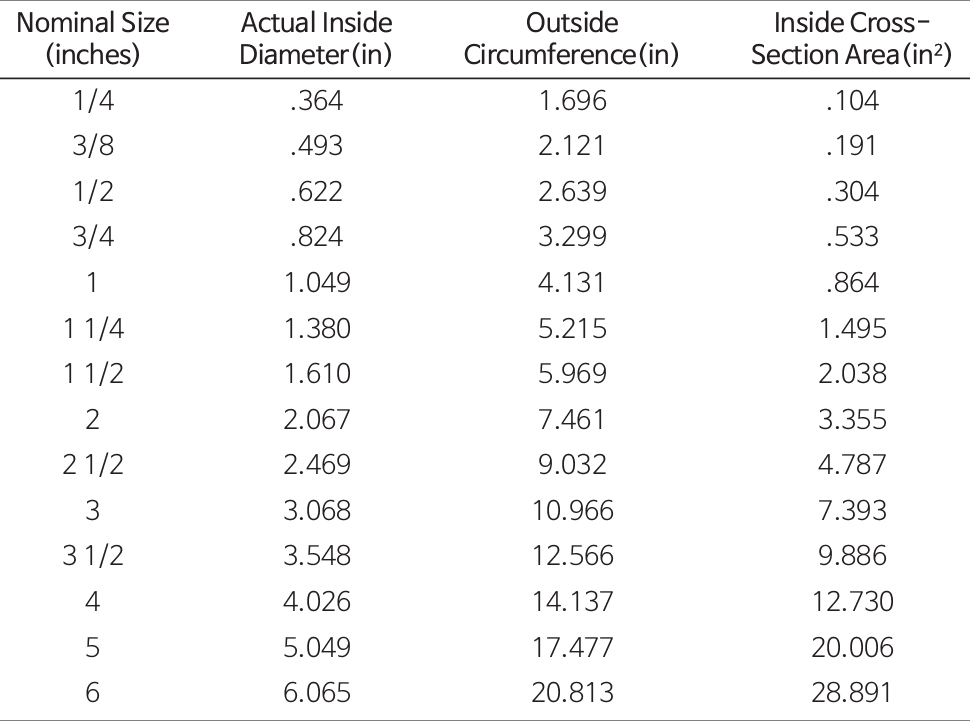This screenshot has height=721, width=970.
Task: Click the Inside Cross-Section Area header
Action: [x=853, y=38]
